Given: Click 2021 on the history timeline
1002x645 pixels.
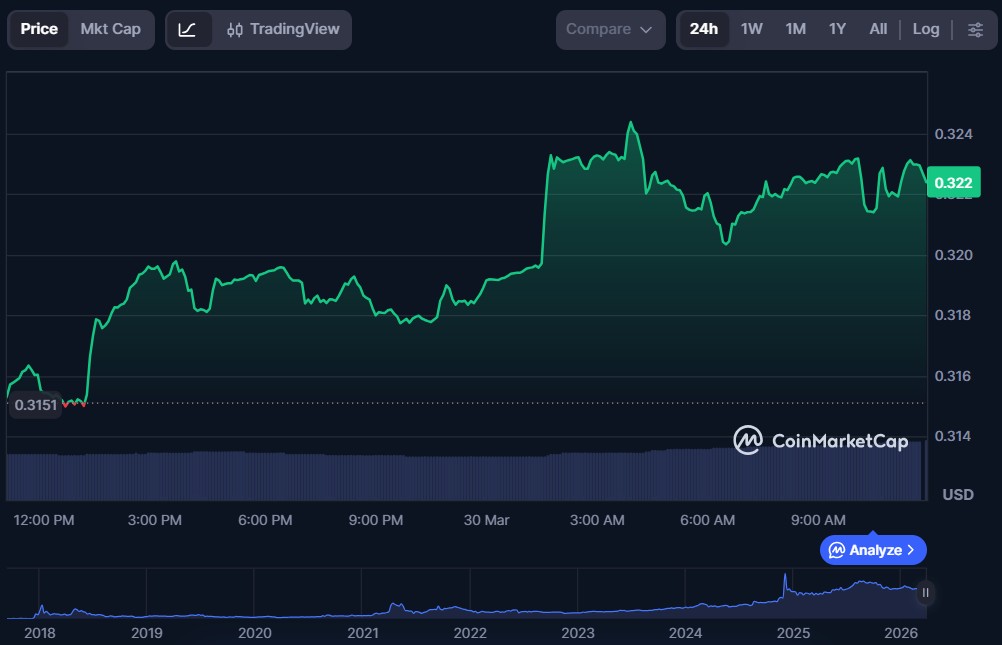Looking at the screenshot, I should click(x=362, y=633).
